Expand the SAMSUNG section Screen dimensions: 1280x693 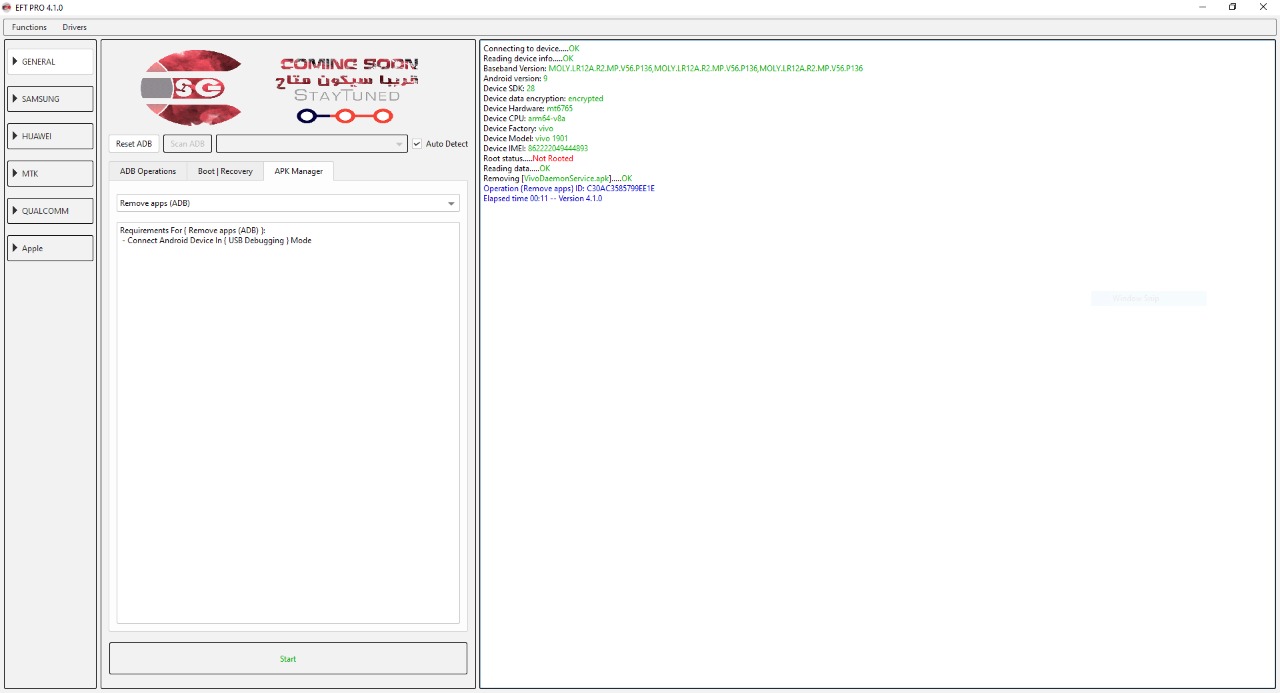50,99
